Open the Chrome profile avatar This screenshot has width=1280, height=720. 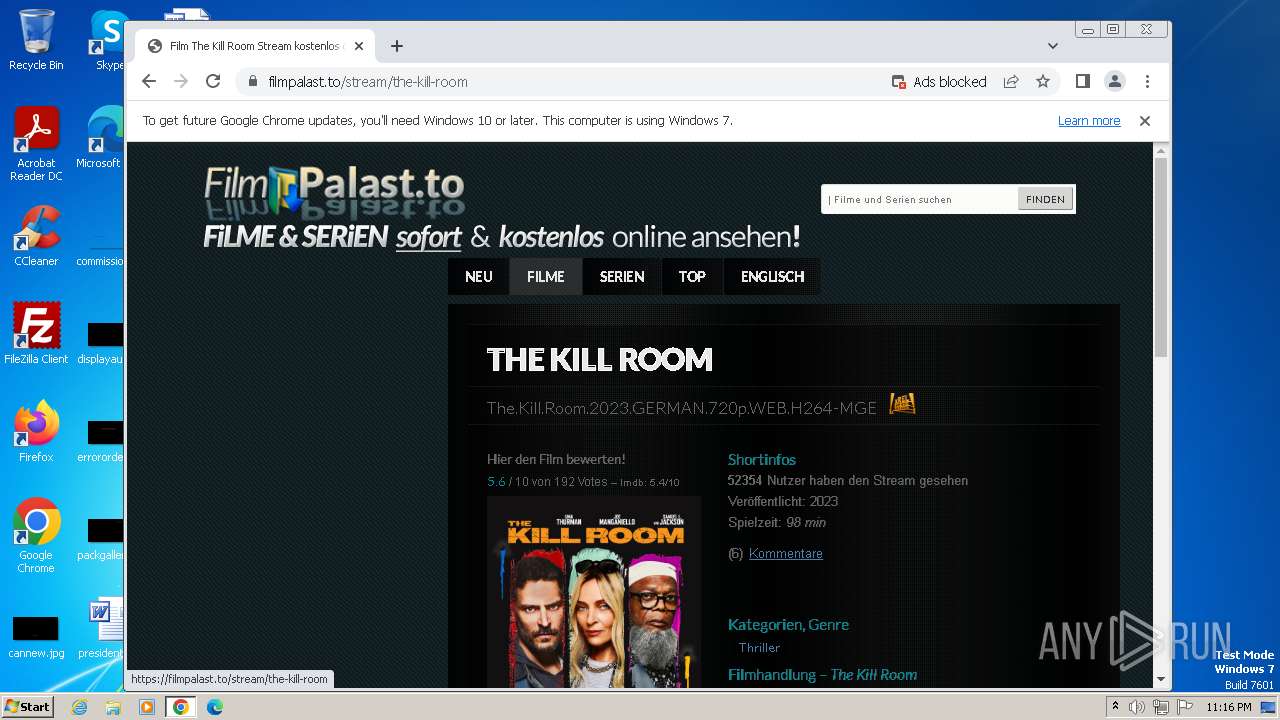pyautogui.click(x=1115, y=82)
